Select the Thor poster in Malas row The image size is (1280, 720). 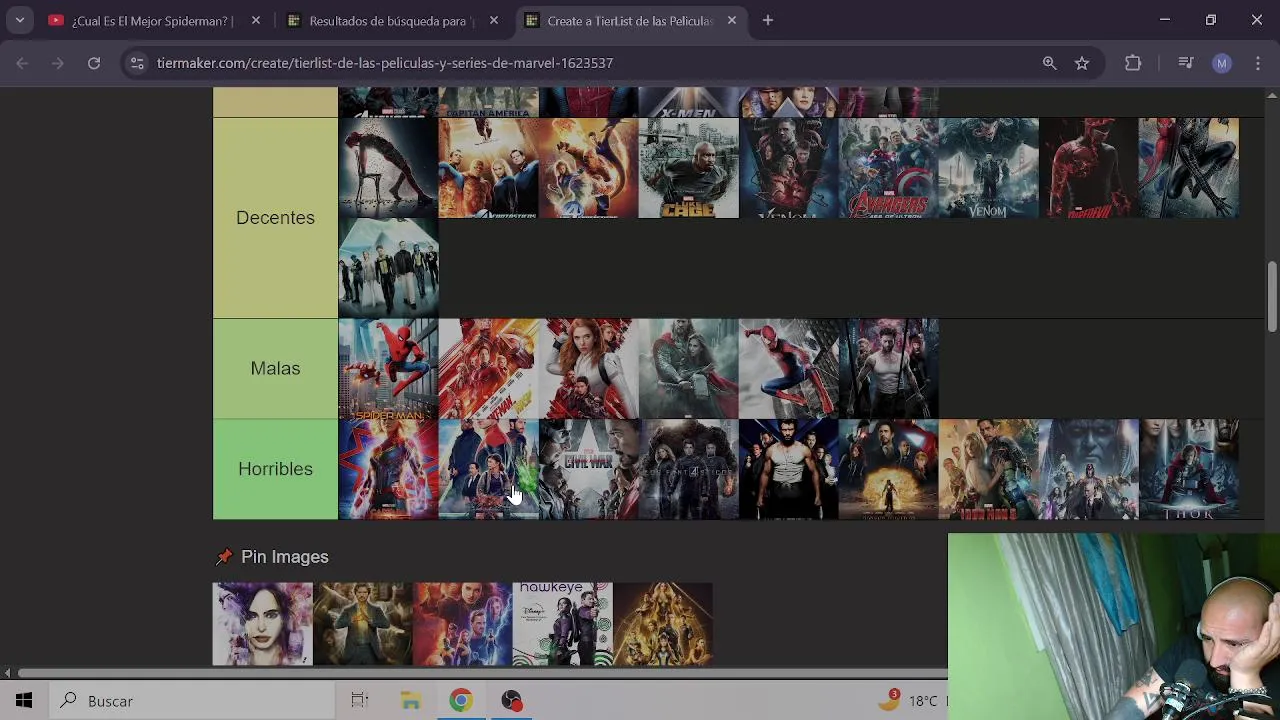point(688,369)
